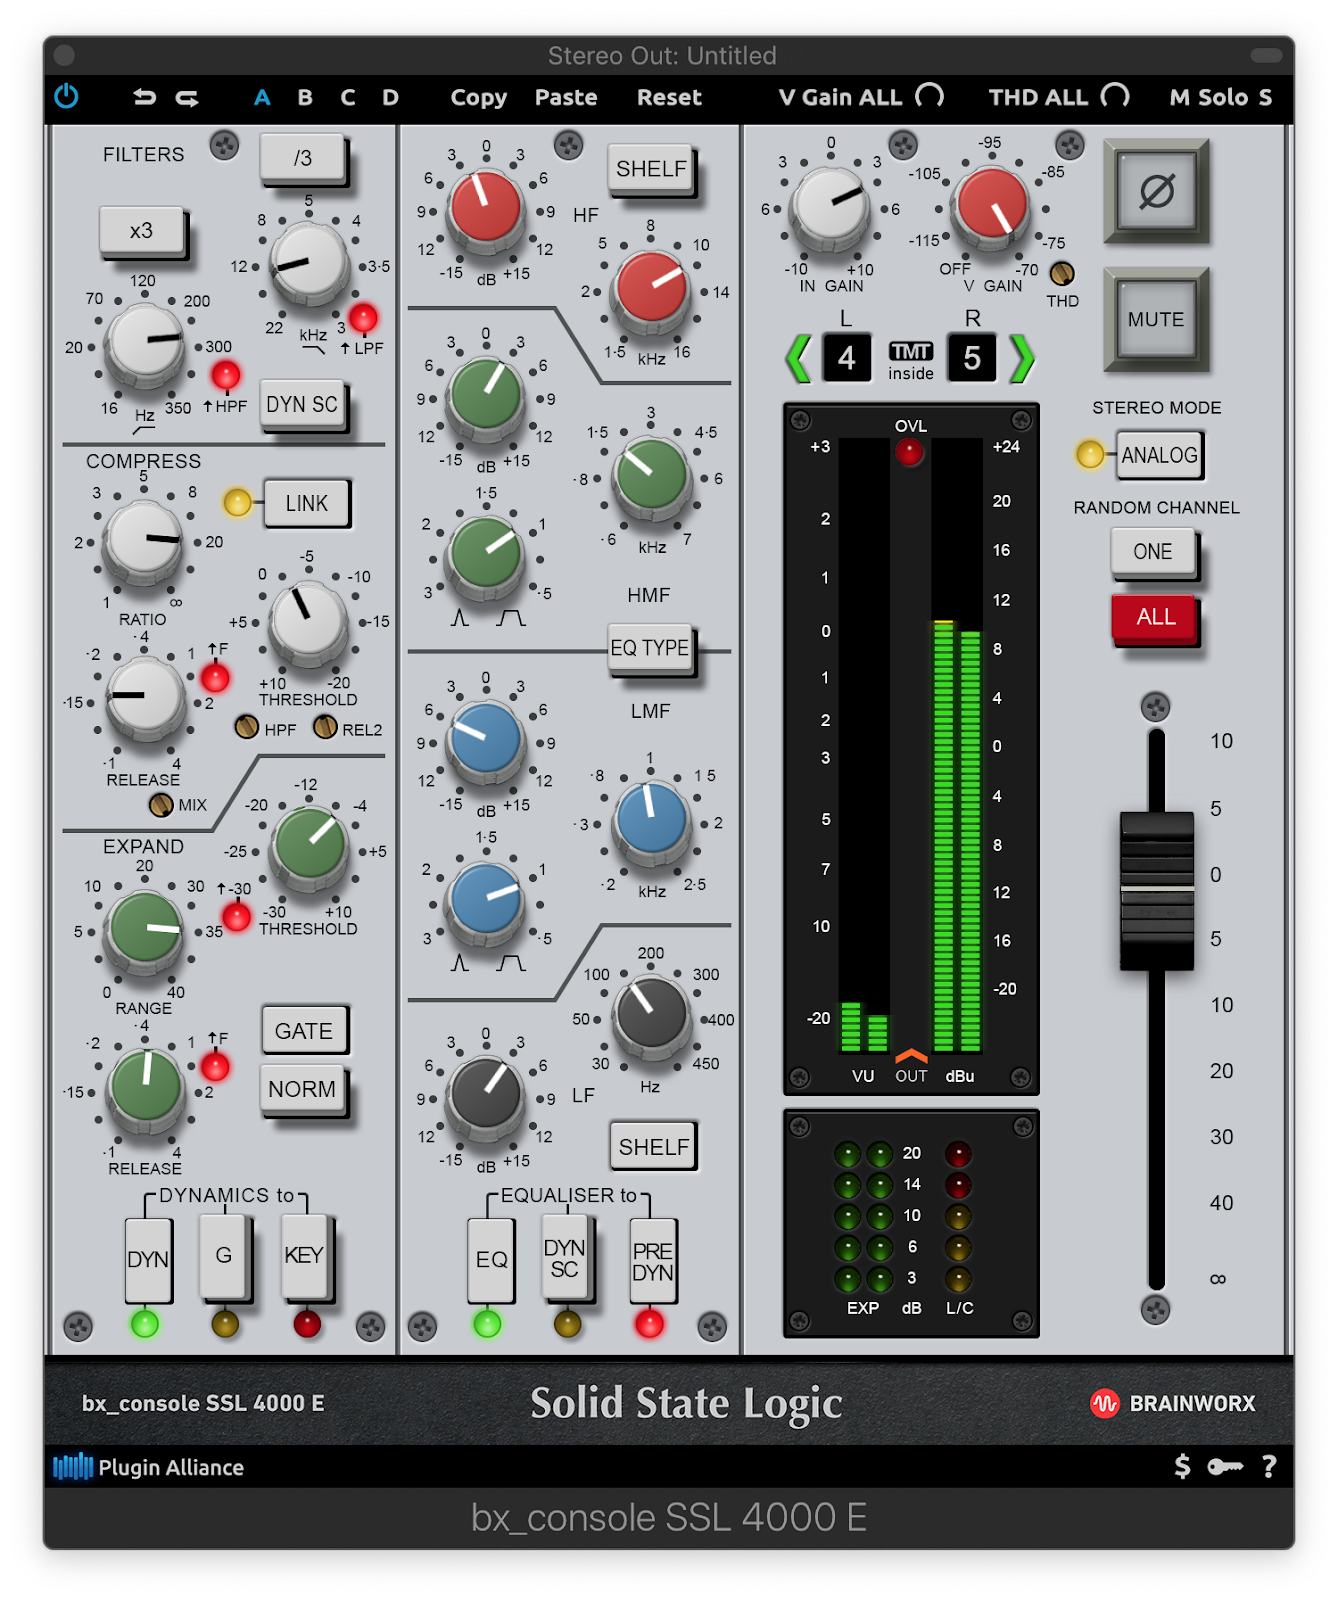1338x1600 pixels.
Task: Click the compressor THRESHOLD knob
Action: 309,620
